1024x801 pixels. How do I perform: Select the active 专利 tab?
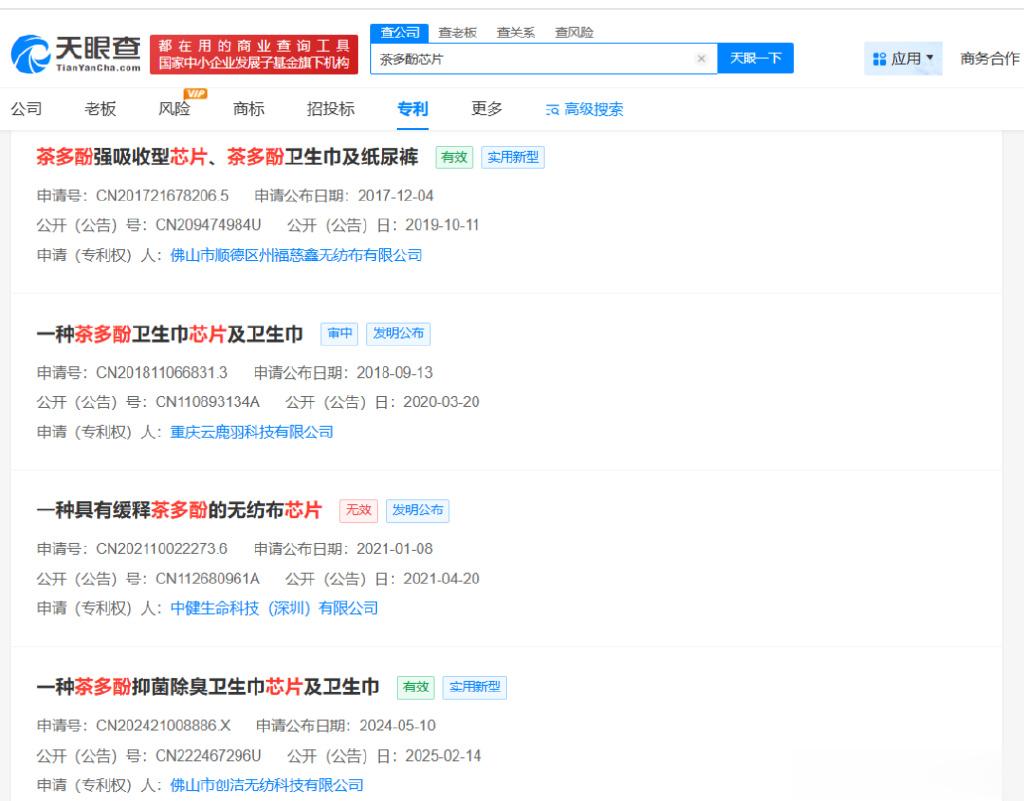click(x=413, y=108)
